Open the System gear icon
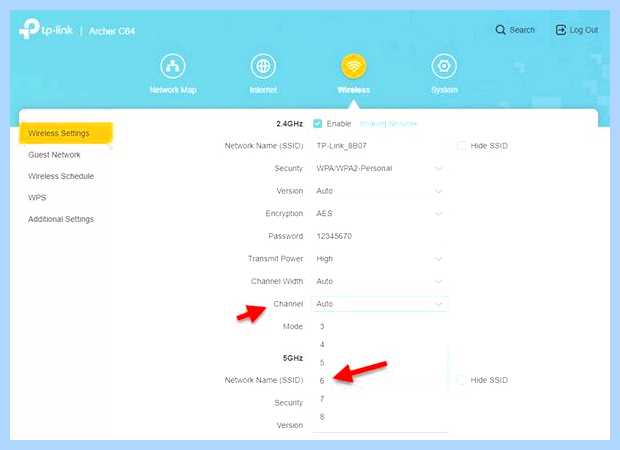This screenshot has width=620, height=450. pyautogui.click(x=444, y=66)
